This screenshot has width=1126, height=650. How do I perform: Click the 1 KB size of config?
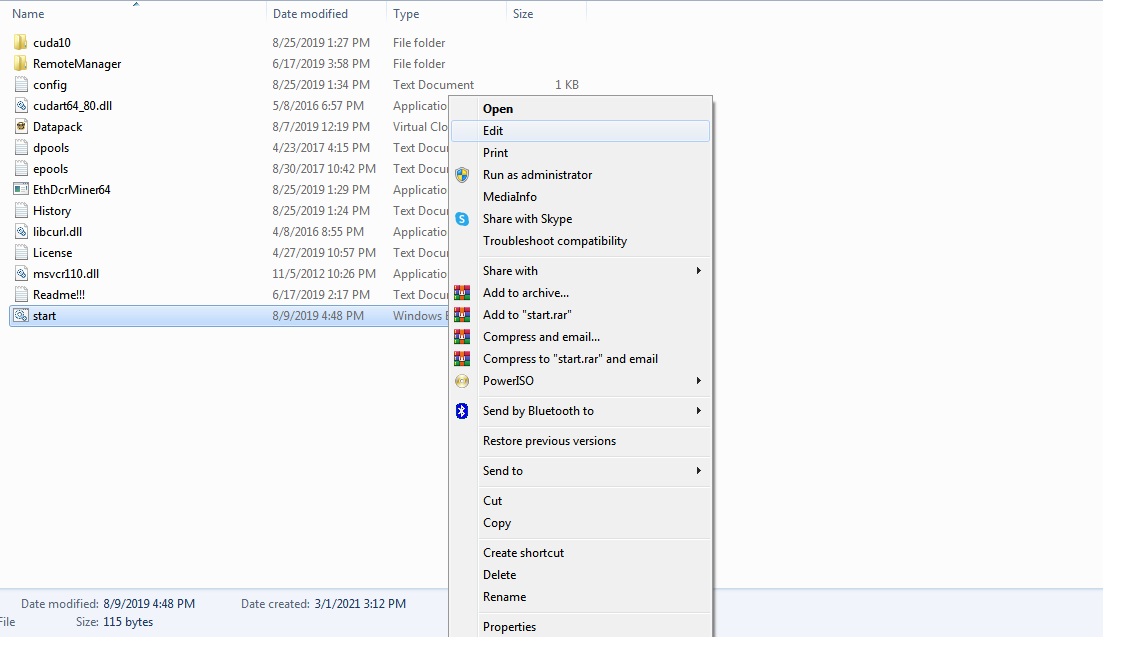(567, 85)
